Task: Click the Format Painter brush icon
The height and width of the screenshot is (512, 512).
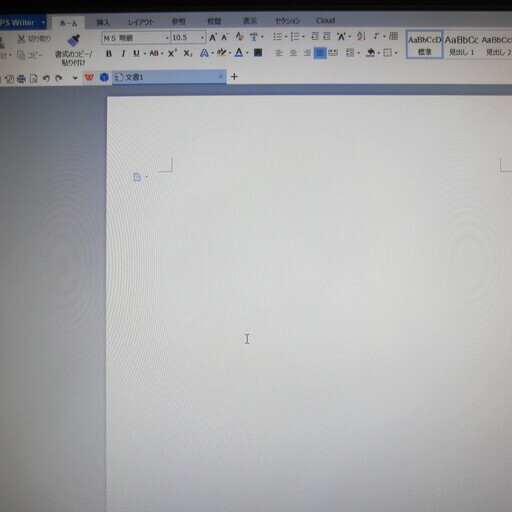Action: (74, 40)
